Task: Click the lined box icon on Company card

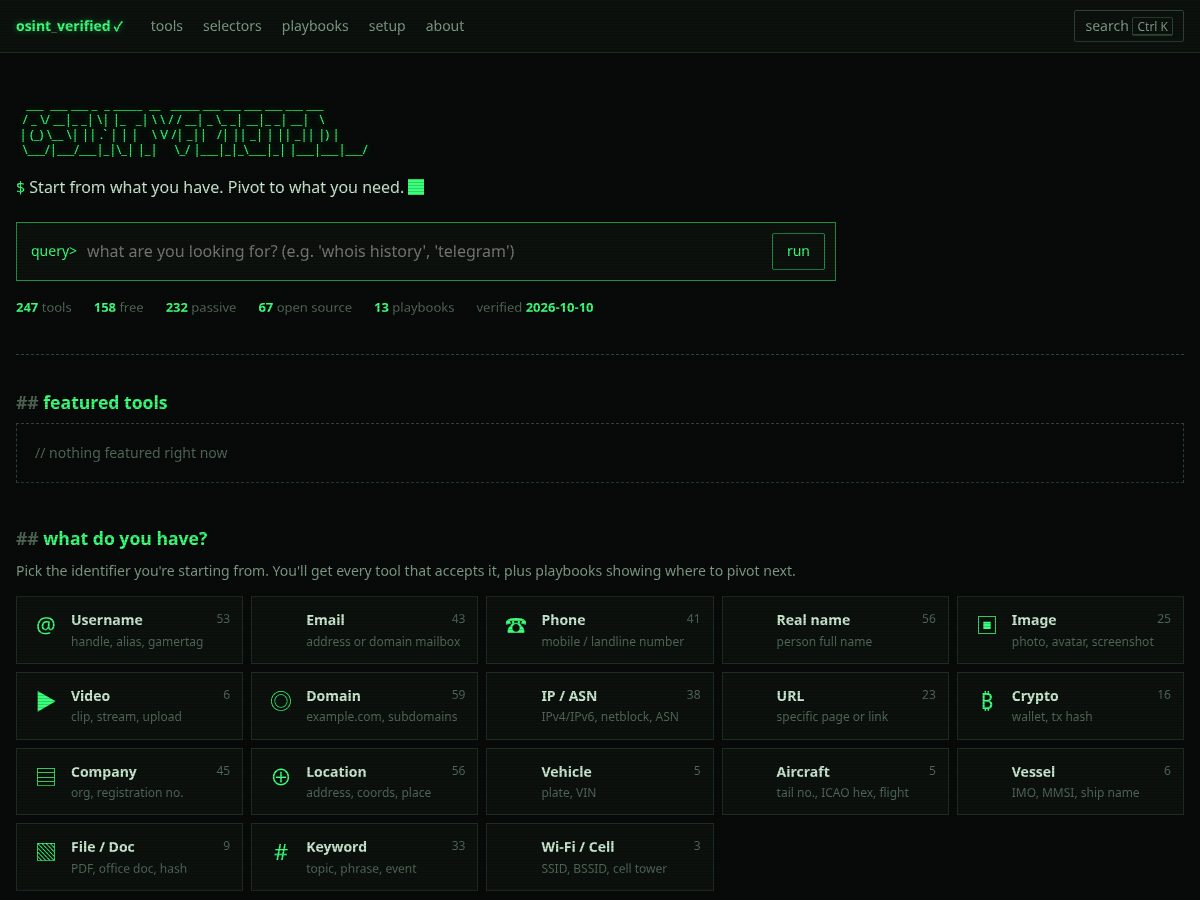Action: click(x=46, y=777)
